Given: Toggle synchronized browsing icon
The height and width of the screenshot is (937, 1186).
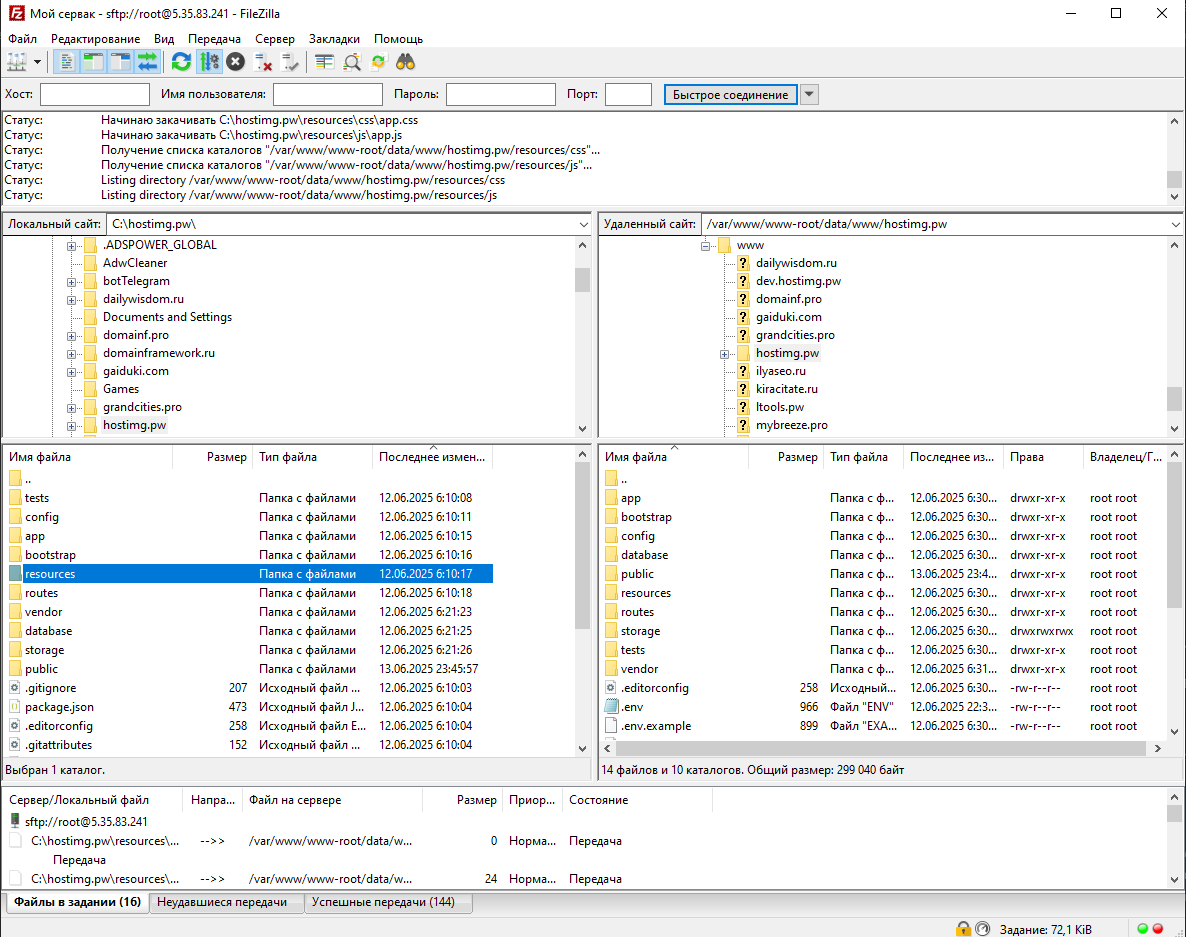Looking at the screenshot, I should 378,62.
